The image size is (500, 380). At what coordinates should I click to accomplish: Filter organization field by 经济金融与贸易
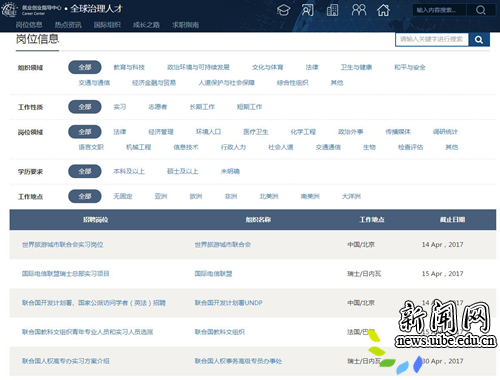(x=154, y=83)
